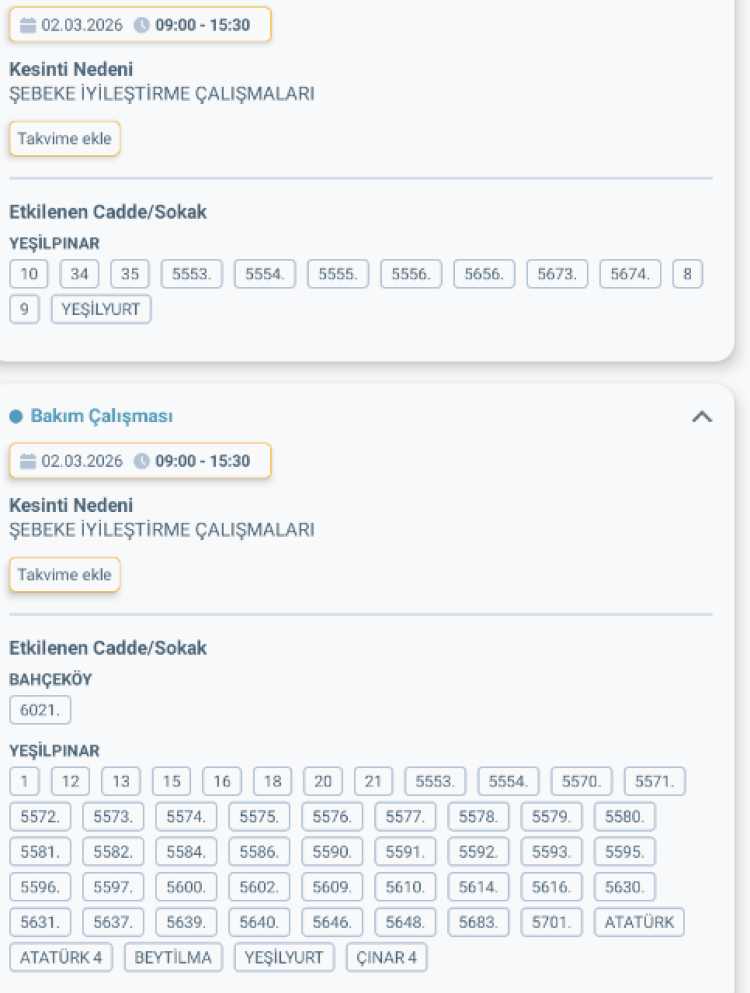Click clock icon in the topmost time badge

[x=141, y=25]
